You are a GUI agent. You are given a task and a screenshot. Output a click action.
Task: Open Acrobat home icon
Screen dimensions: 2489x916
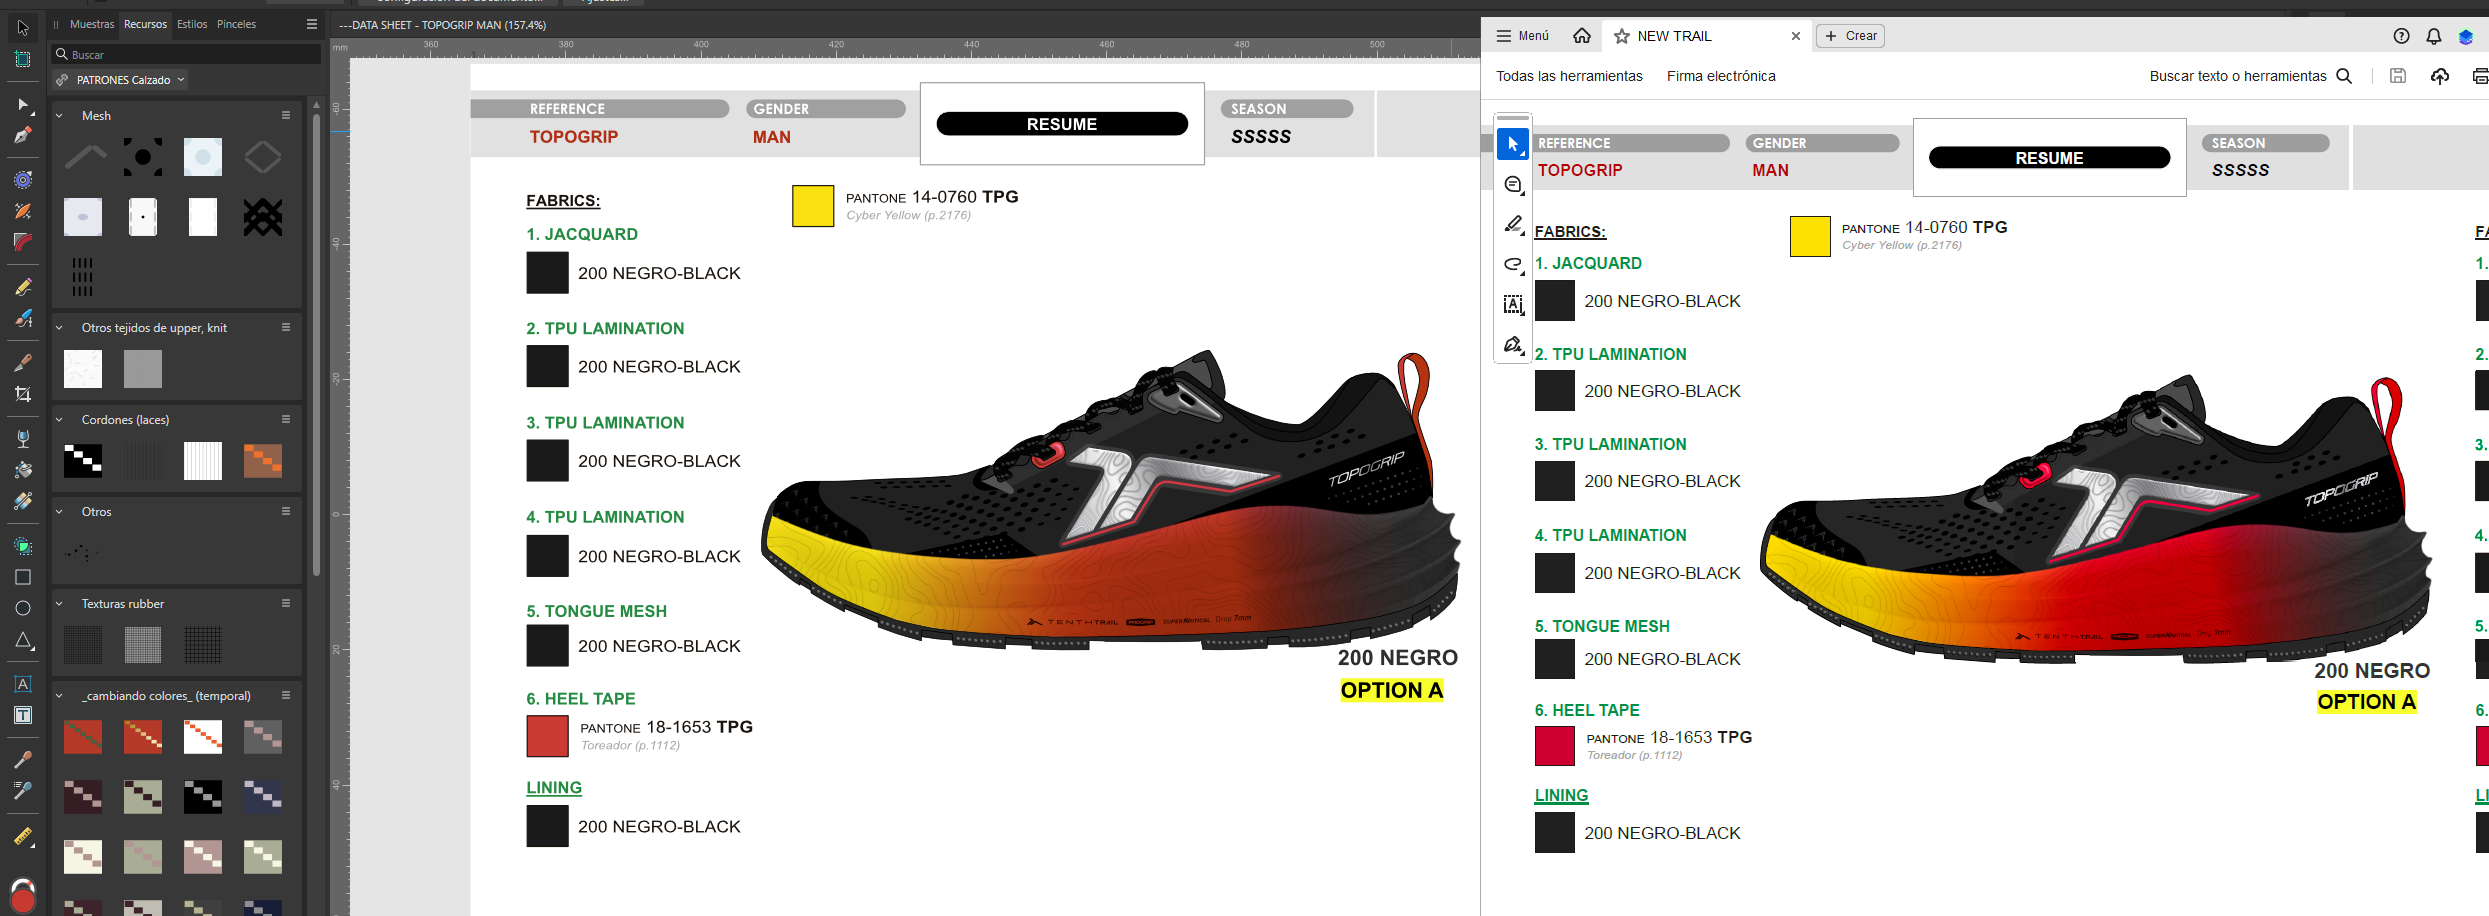click(x=1582, y=36)
